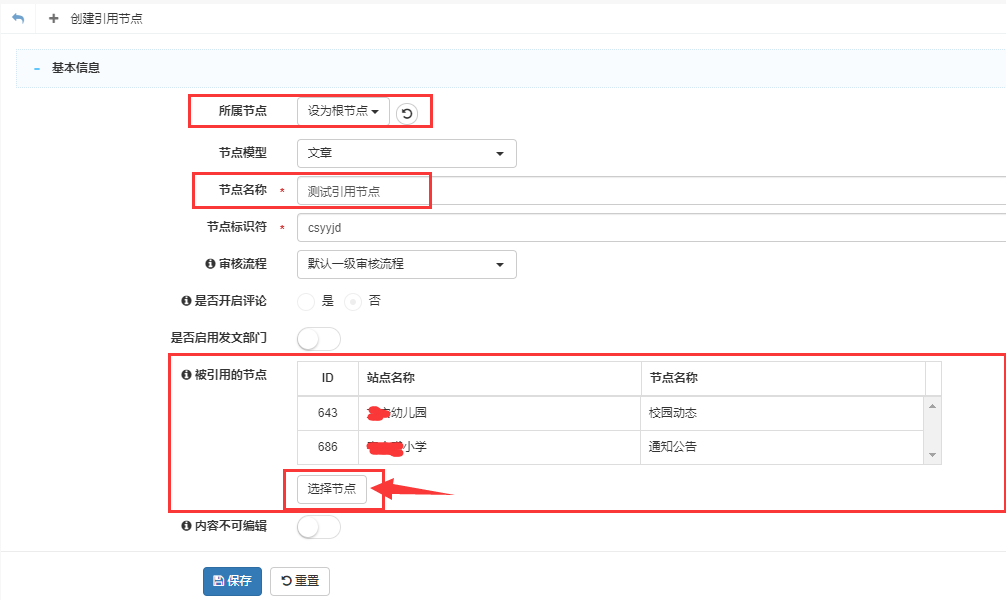Screen dimensions: 1006x600
Task: Click the blue 保存 button
Action: tap(232, 581)
